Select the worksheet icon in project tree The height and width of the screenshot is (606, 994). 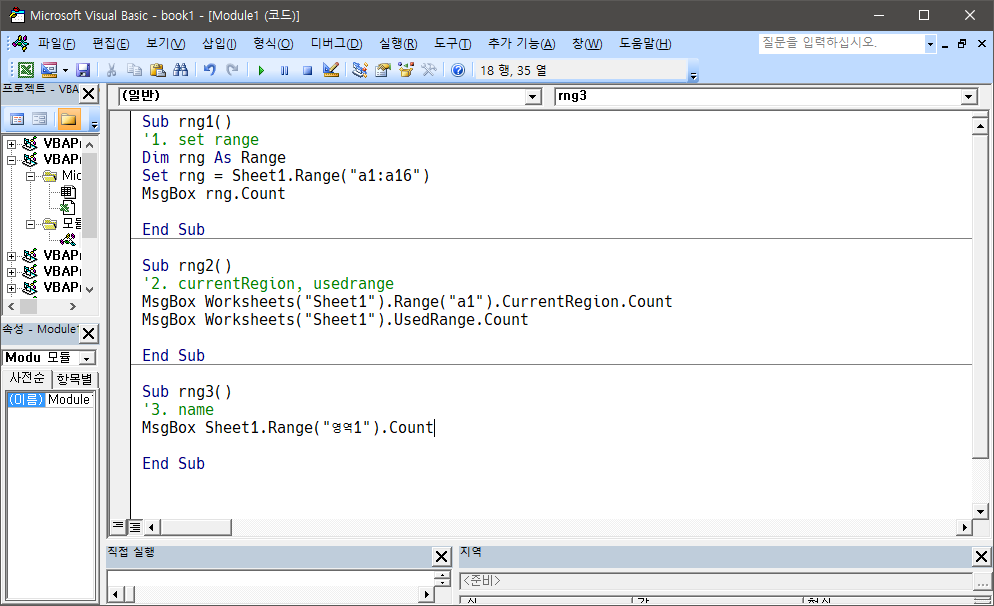pyautogui.click(x=68, y=191)
